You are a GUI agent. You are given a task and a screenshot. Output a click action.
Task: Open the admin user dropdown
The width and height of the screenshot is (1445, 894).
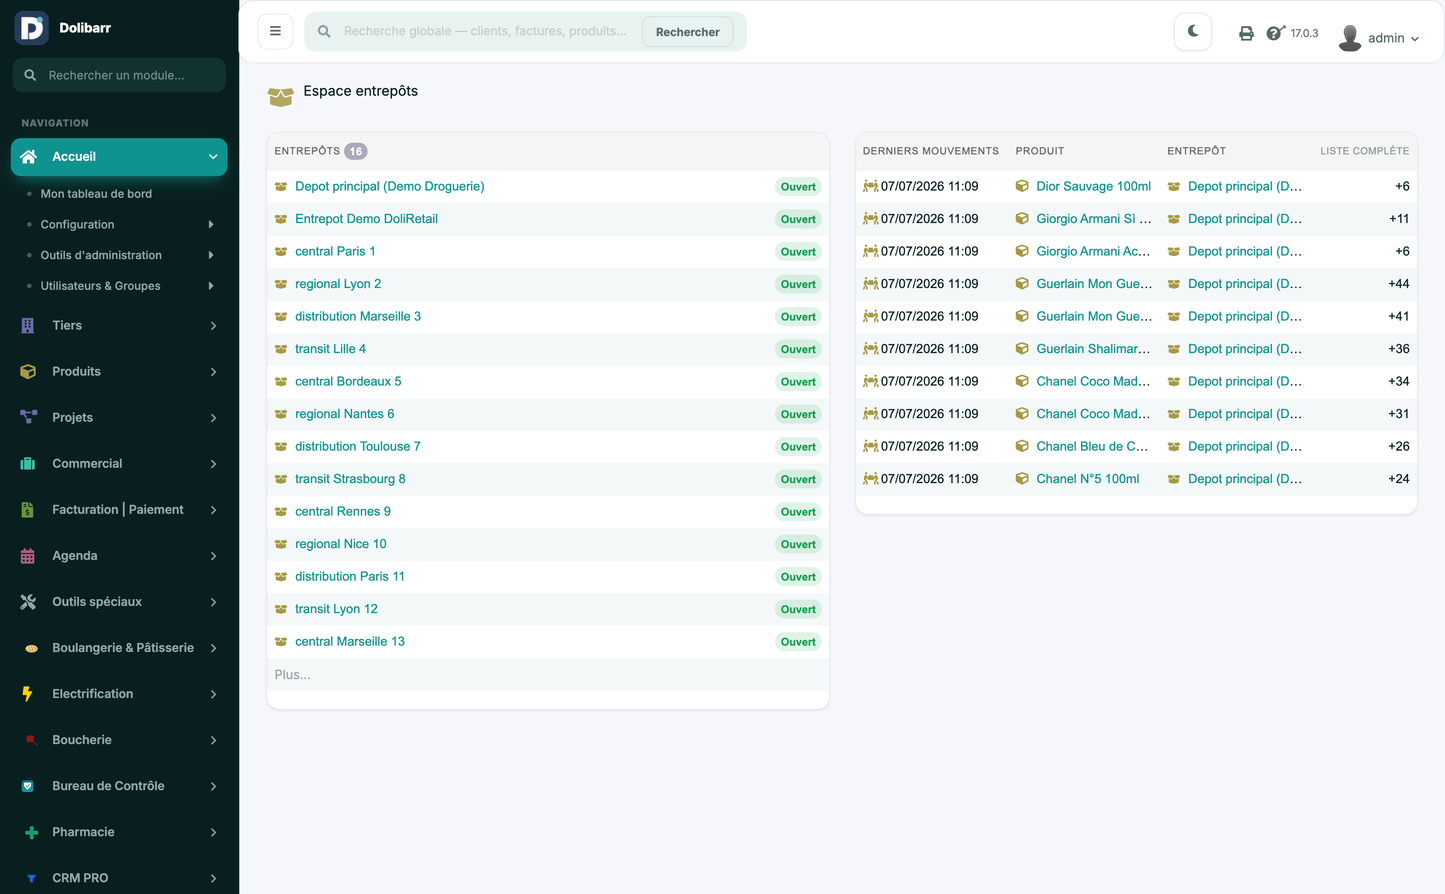[x=1379, y=38]
